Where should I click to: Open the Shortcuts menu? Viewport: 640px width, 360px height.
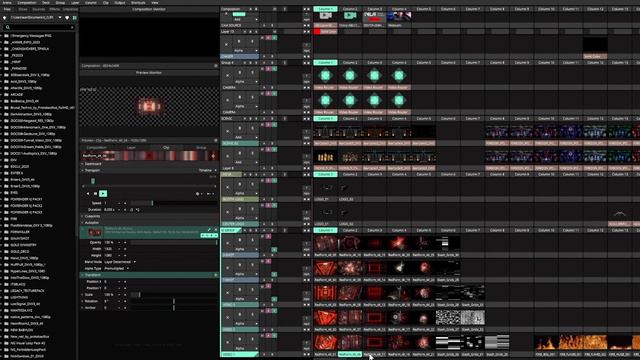[x=138, y=2]
